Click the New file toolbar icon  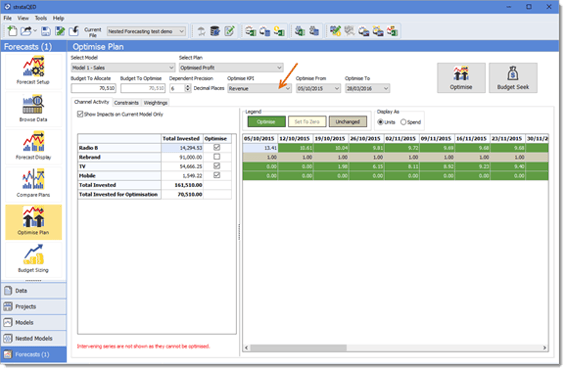(12, 31)
